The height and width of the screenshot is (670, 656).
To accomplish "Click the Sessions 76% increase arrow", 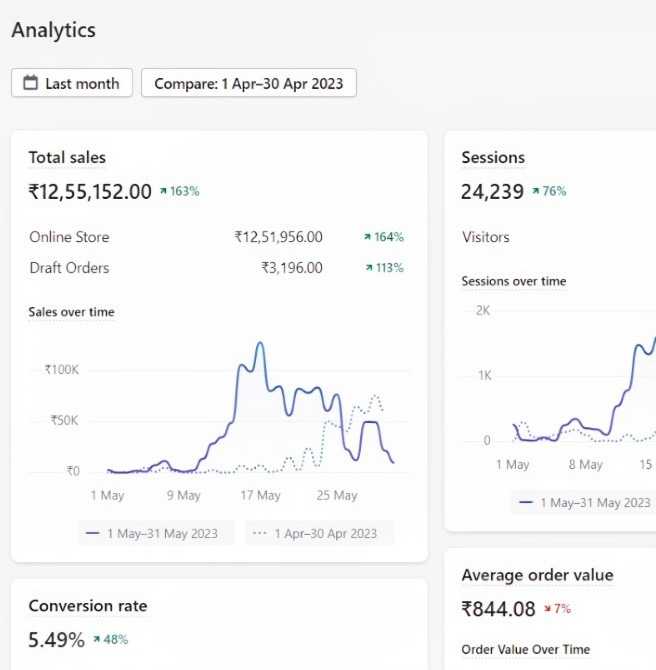I will coord(536,191).
